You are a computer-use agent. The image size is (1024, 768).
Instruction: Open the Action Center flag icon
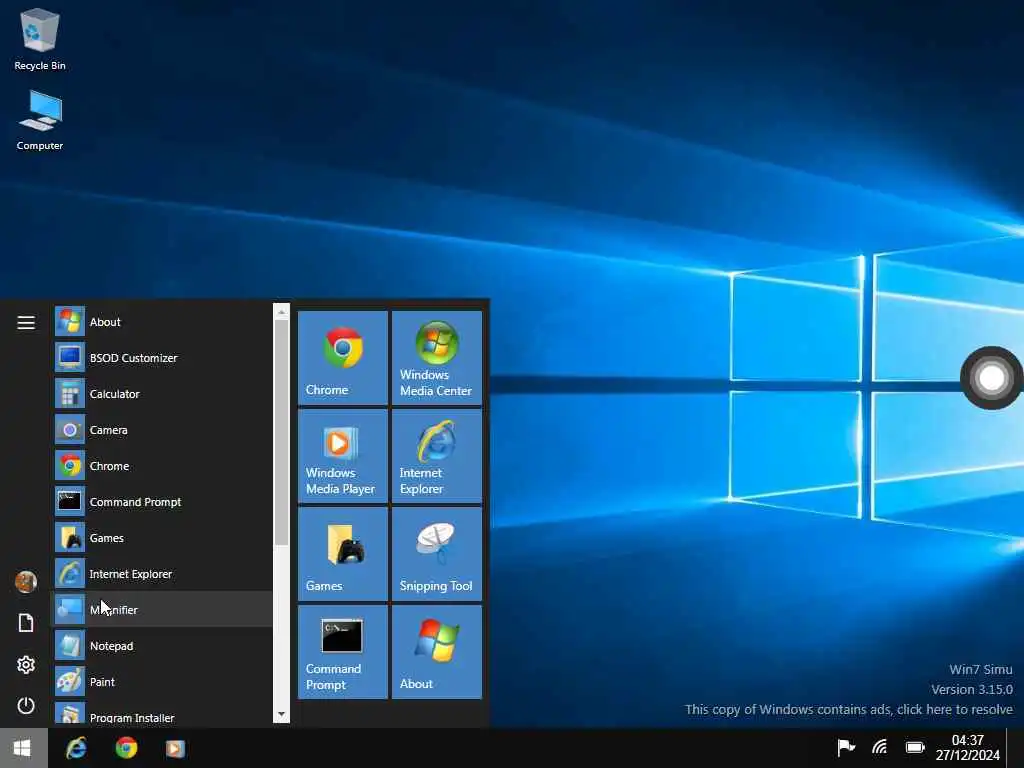846,747
